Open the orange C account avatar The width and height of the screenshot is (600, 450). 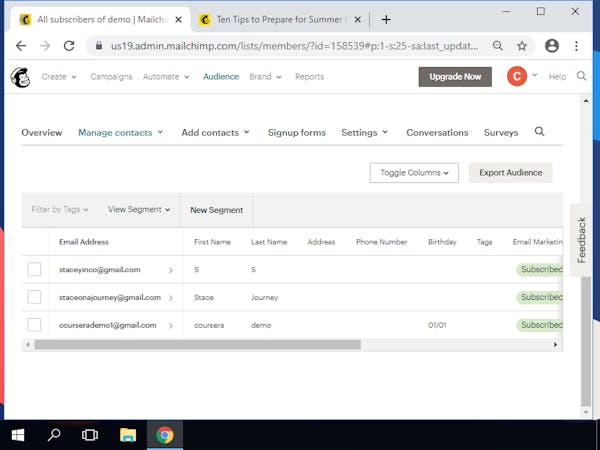[517, 77]
